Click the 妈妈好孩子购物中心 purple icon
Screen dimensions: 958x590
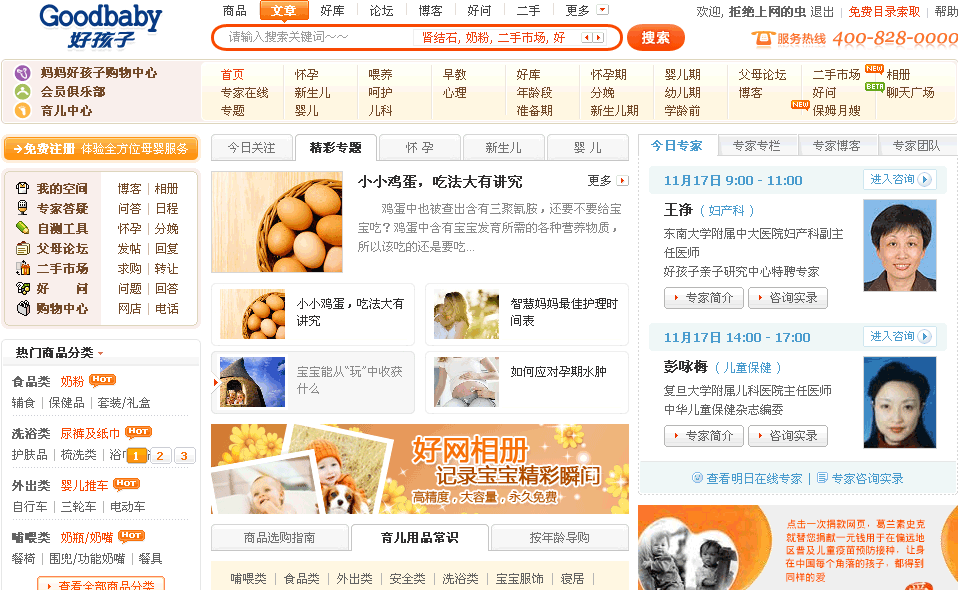tap(23, 73)
